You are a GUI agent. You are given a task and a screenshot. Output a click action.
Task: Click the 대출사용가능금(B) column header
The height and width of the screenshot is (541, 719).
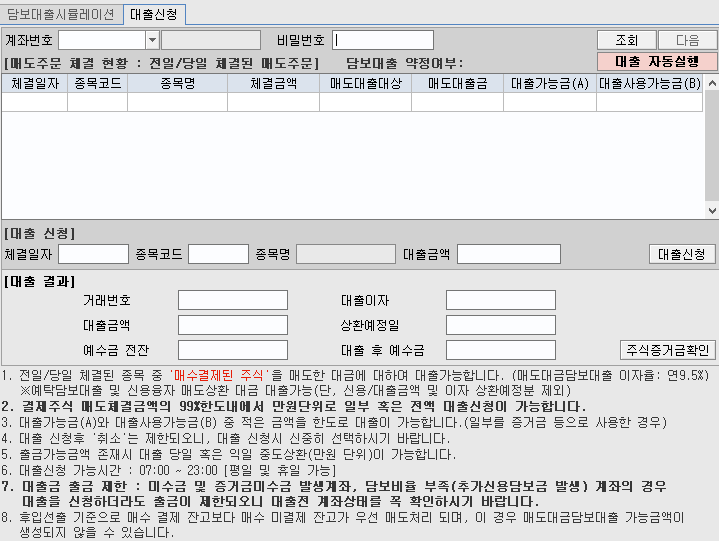(650, 83)
